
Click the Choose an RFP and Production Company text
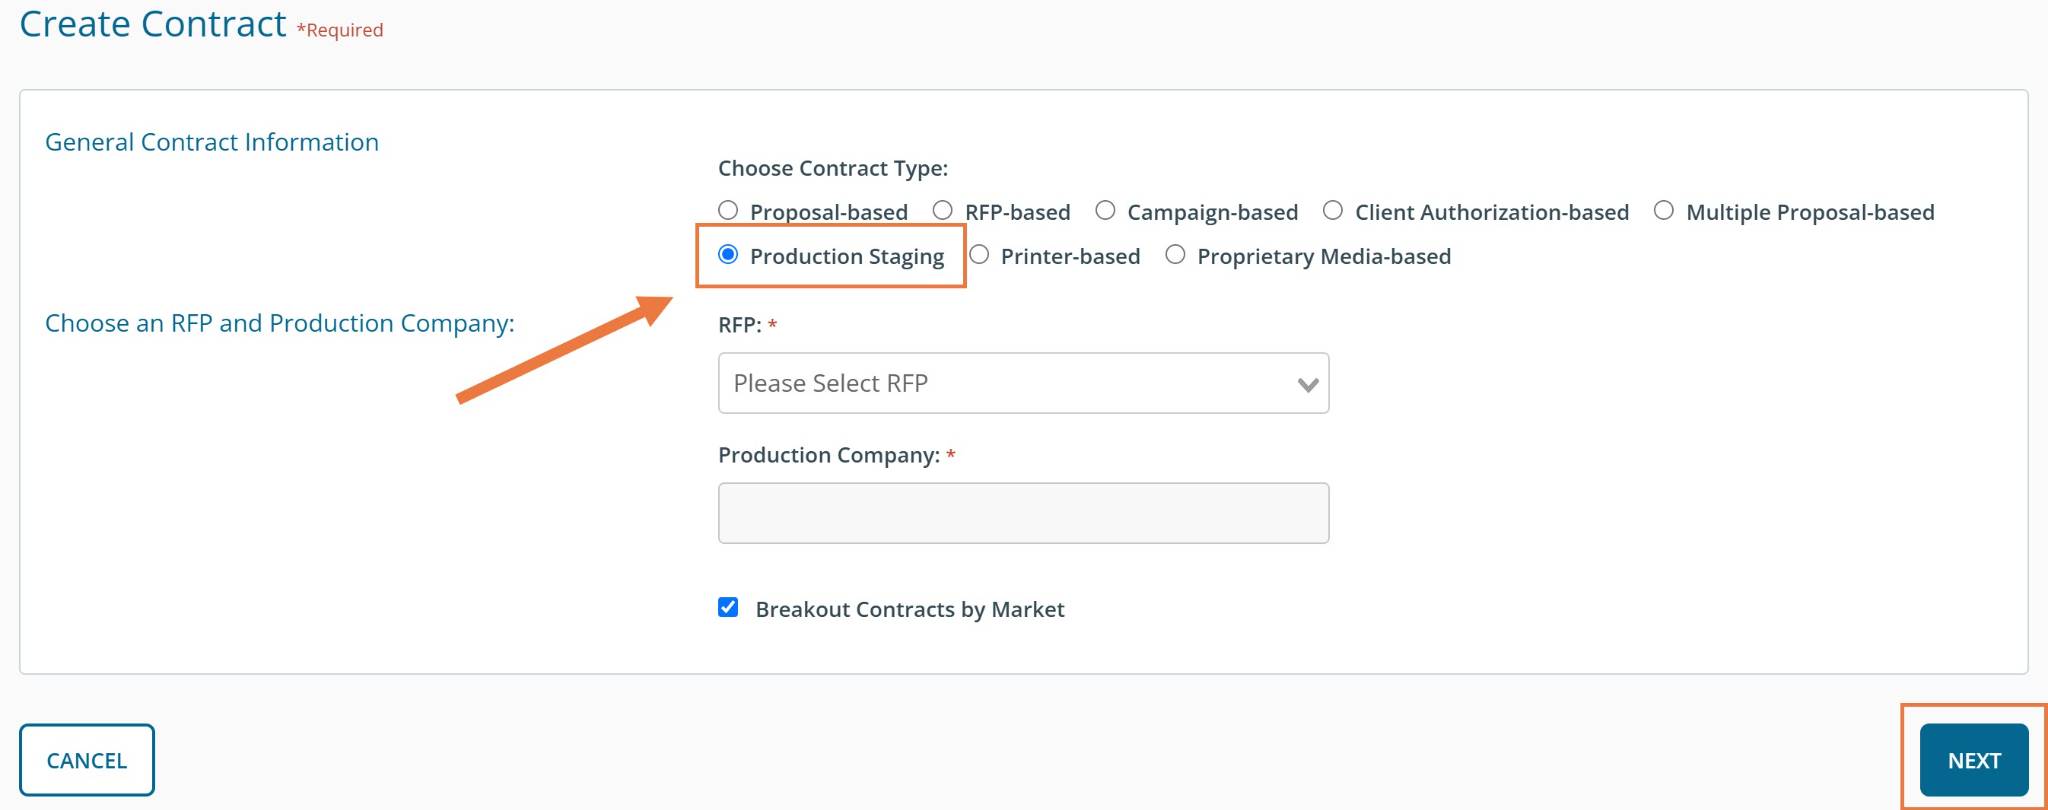point(280,323)
